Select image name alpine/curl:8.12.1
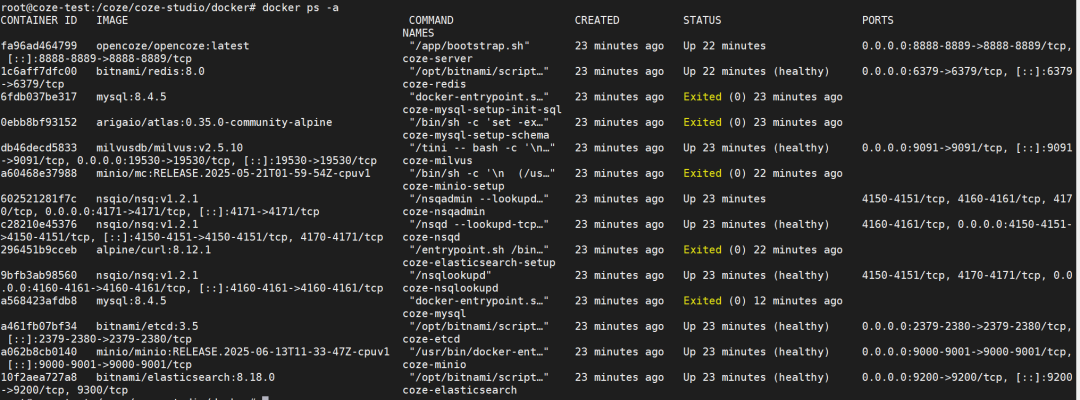Image resolution: width=1080 pixels, height=400 pixels. [154, 250]
